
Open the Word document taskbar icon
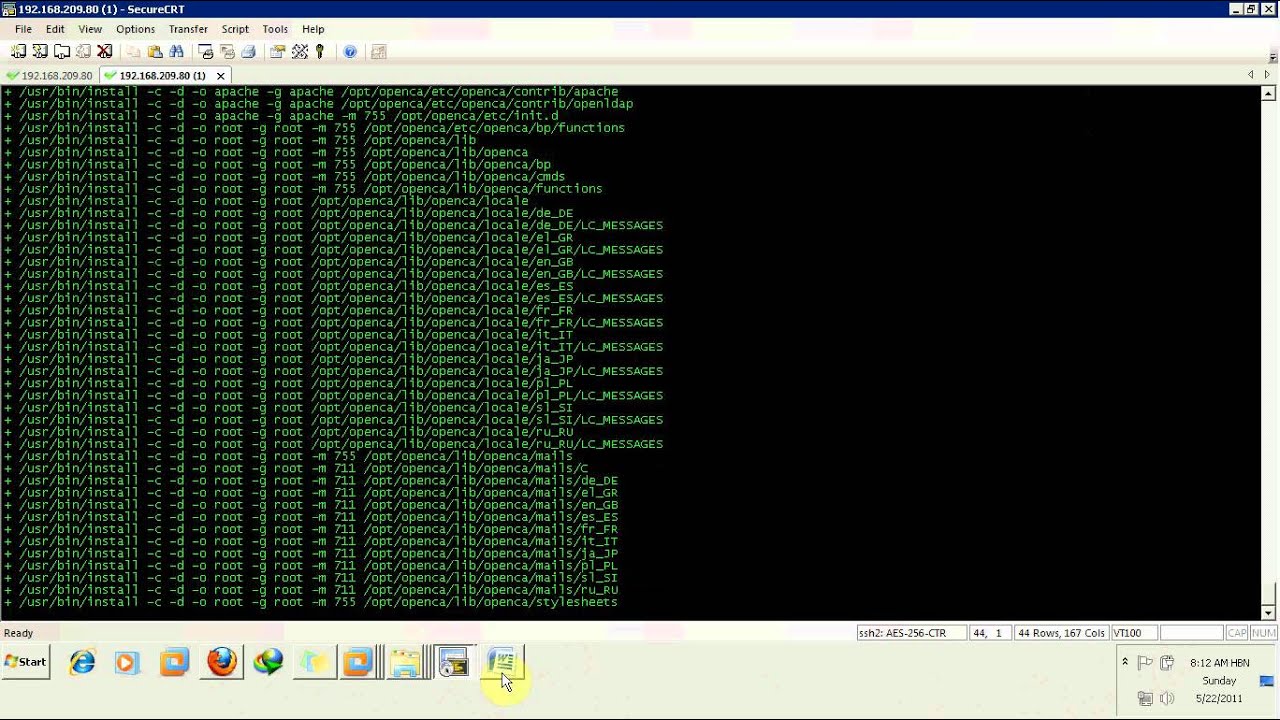501,662
